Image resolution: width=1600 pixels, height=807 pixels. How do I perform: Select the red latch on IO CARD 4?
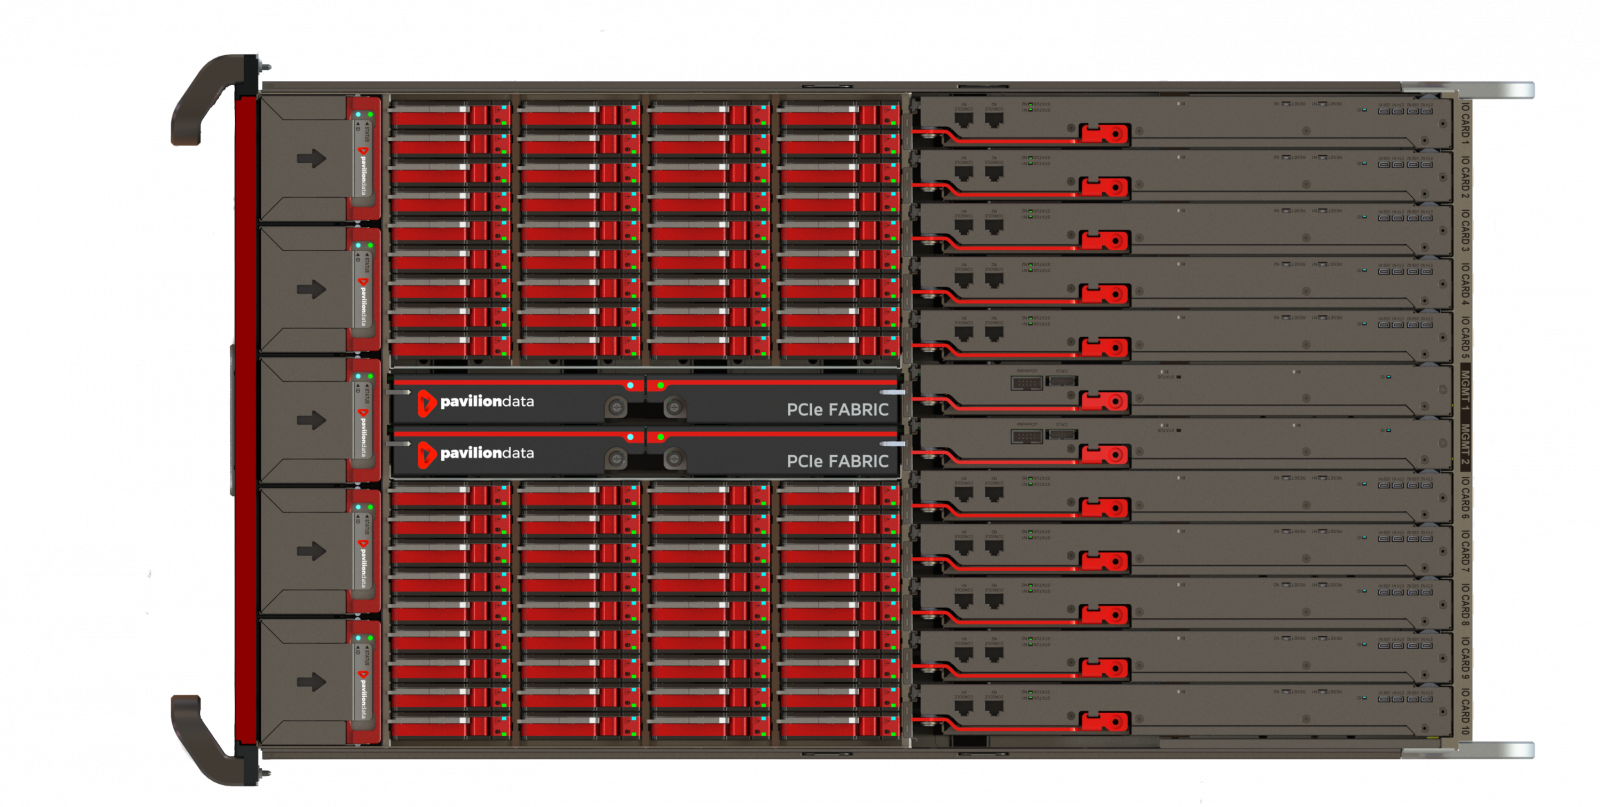(1104, 294)
